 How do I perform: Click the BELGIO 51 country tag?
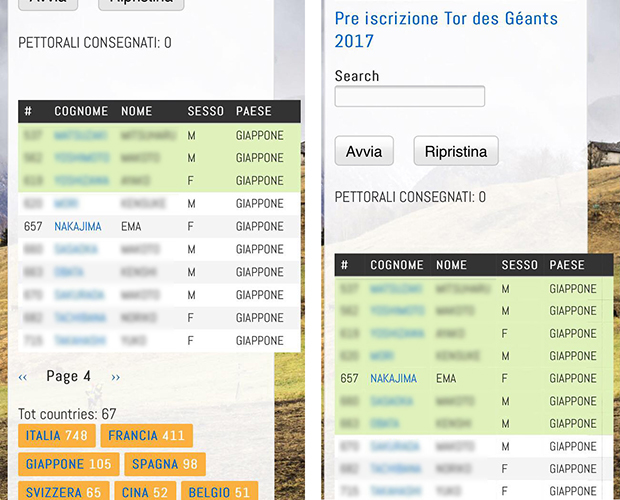pyautogui.click(x=219, y=492)
